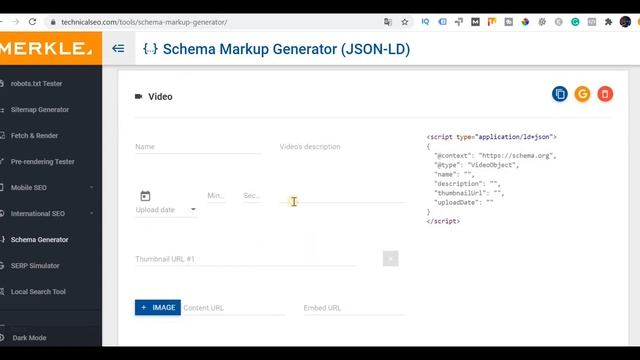Open Upload date dropdown arrow
This screenshot has width=640, height=360.
pyautogui.click(x=193, y=209)
